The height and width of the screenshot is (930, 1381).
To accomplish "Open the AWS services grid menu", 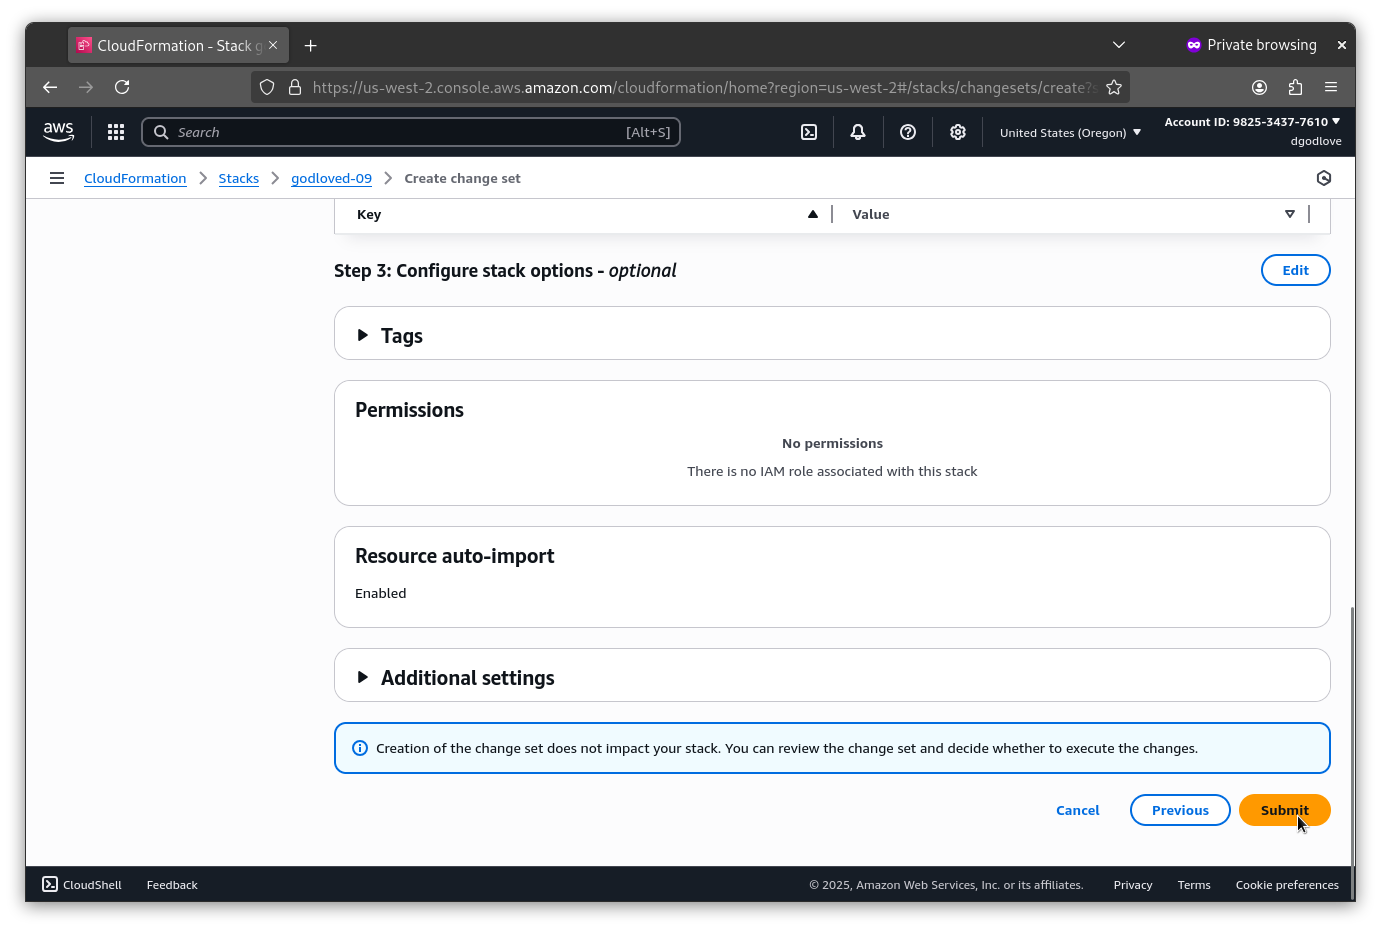I will [116, 132].
